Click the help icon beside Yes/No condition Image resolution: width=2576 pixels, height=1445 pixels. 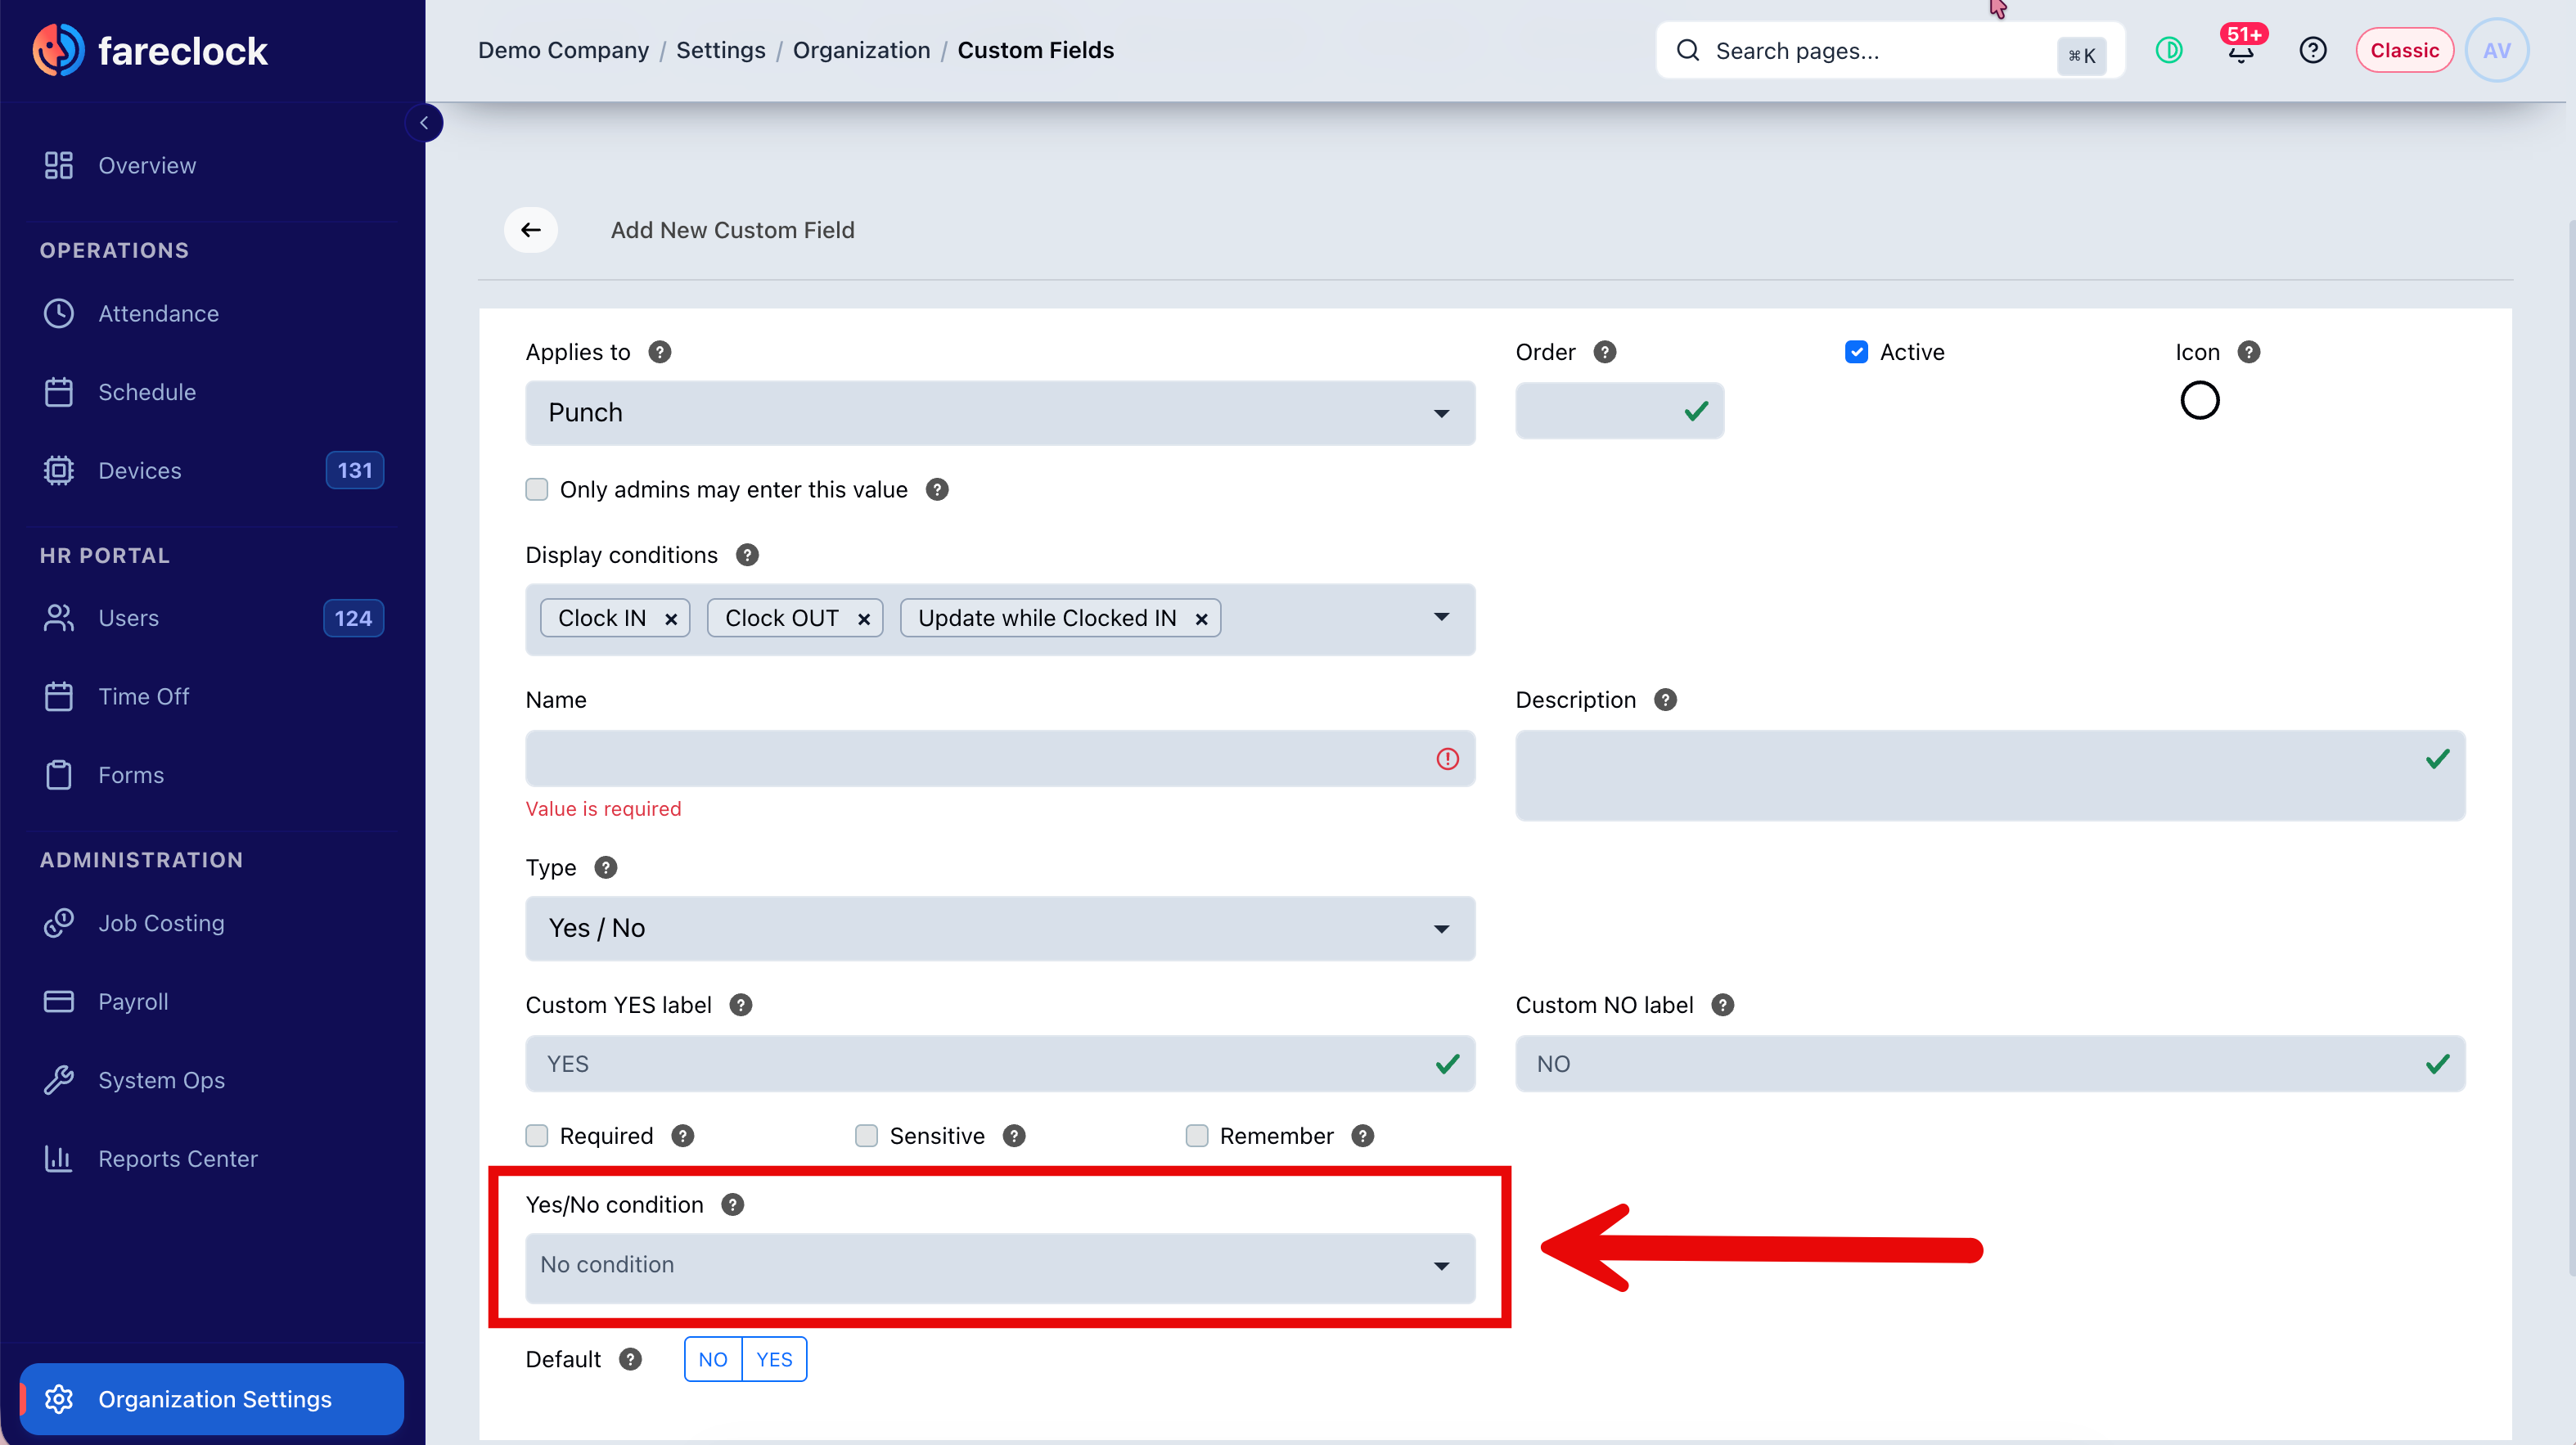pos(733,1204)
